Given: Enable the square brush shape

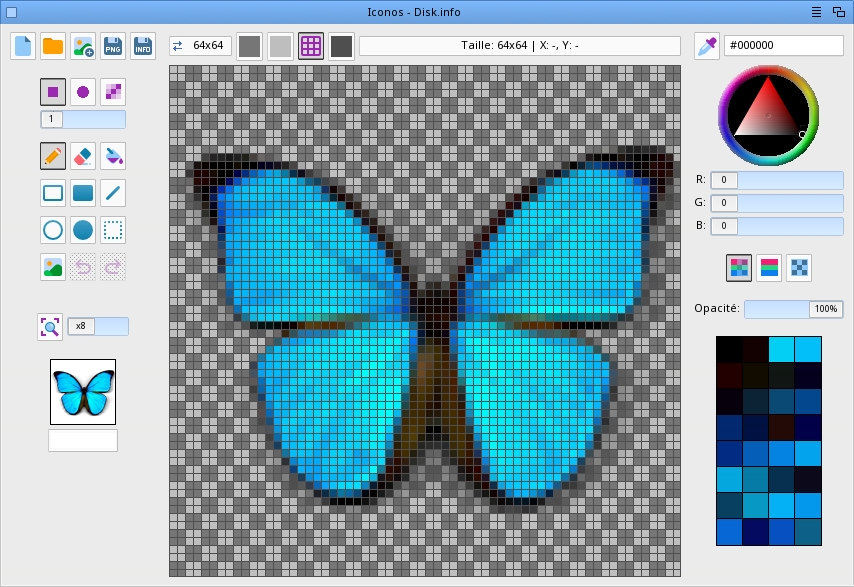Looking at the screenshot, I should coord(53,92).
